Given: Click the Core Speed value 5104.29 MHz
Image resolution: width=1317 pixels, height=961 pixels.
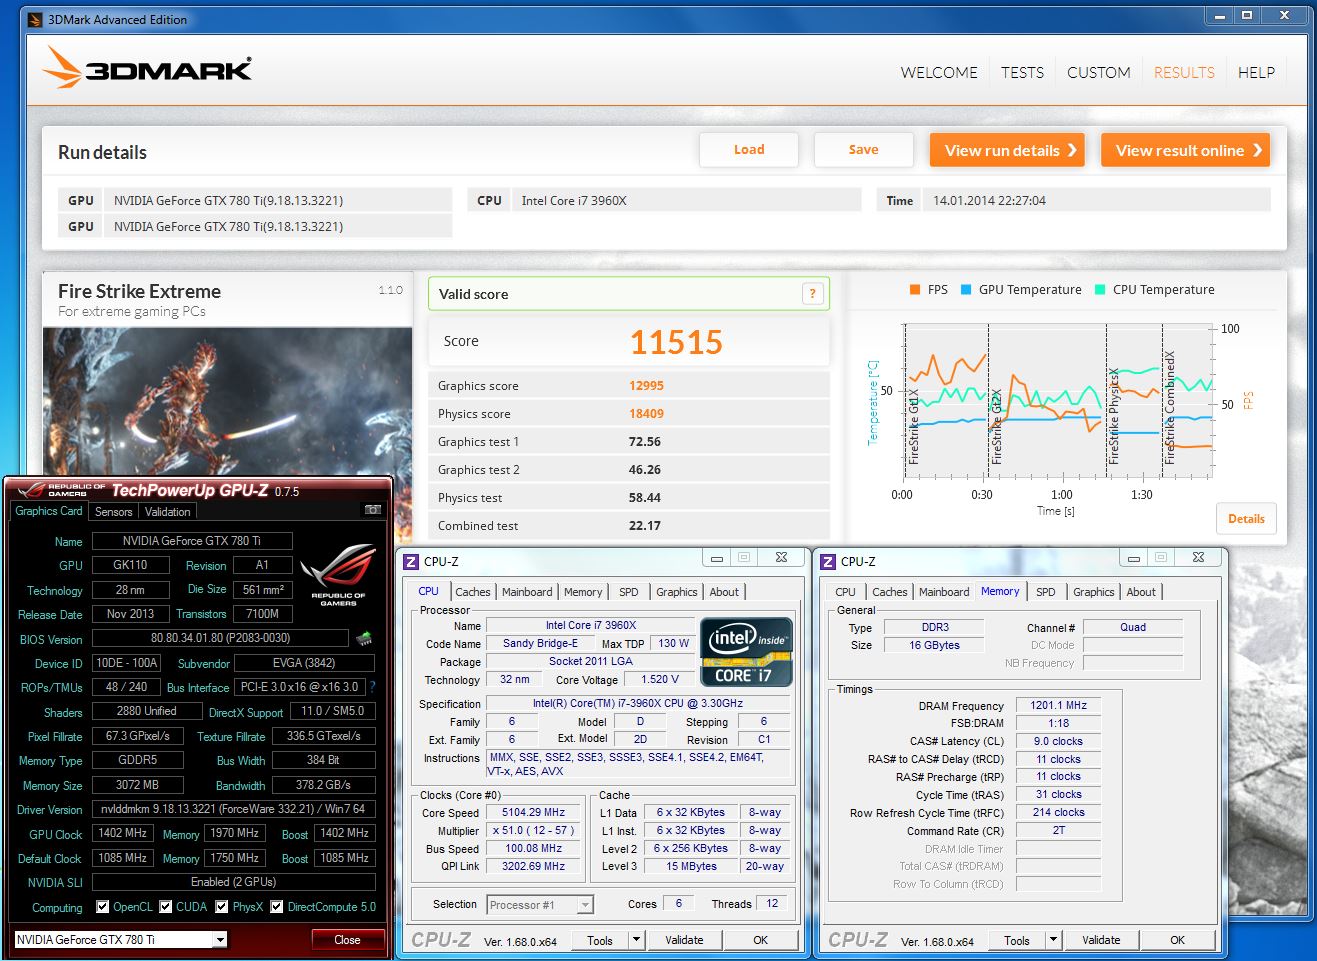Looking at the screenshot, I should pos(533,813).
